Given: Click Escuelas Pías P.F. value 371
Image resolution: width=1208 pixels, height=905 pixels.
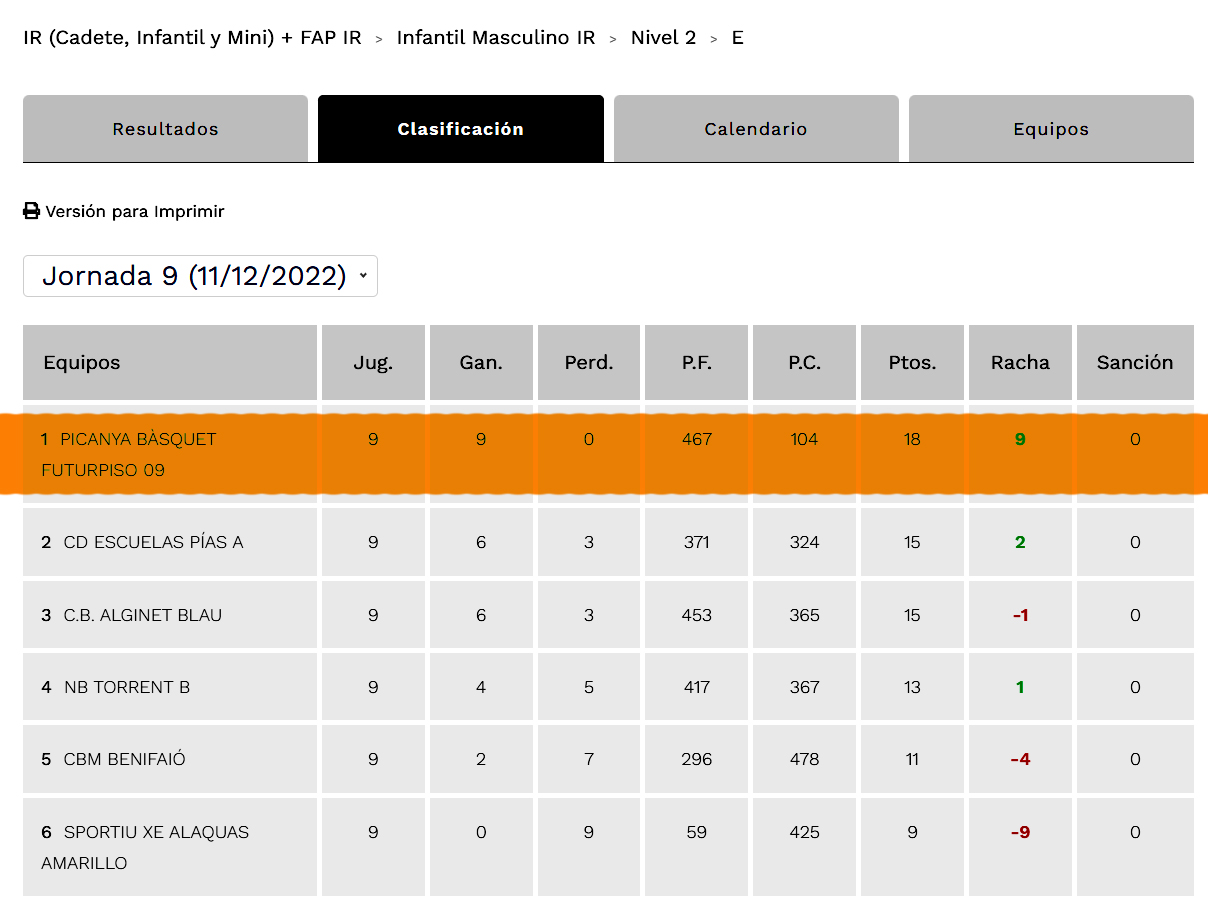Looking at the screenshot, I should point(697,542).
